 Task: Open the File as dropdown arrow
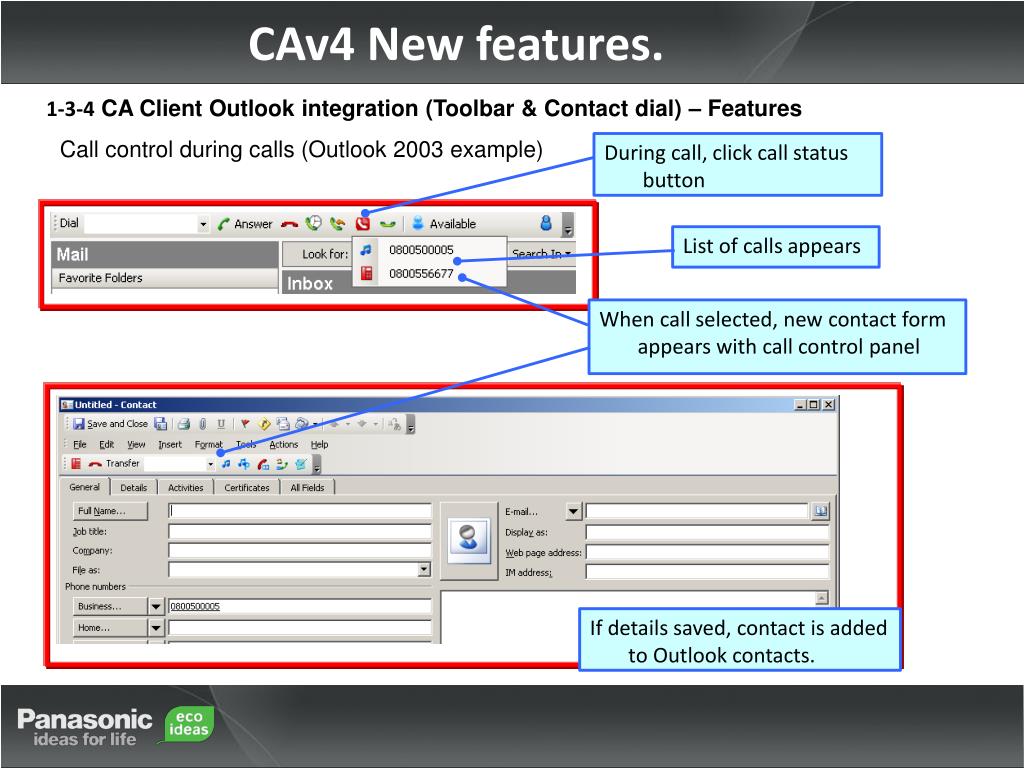424,570
